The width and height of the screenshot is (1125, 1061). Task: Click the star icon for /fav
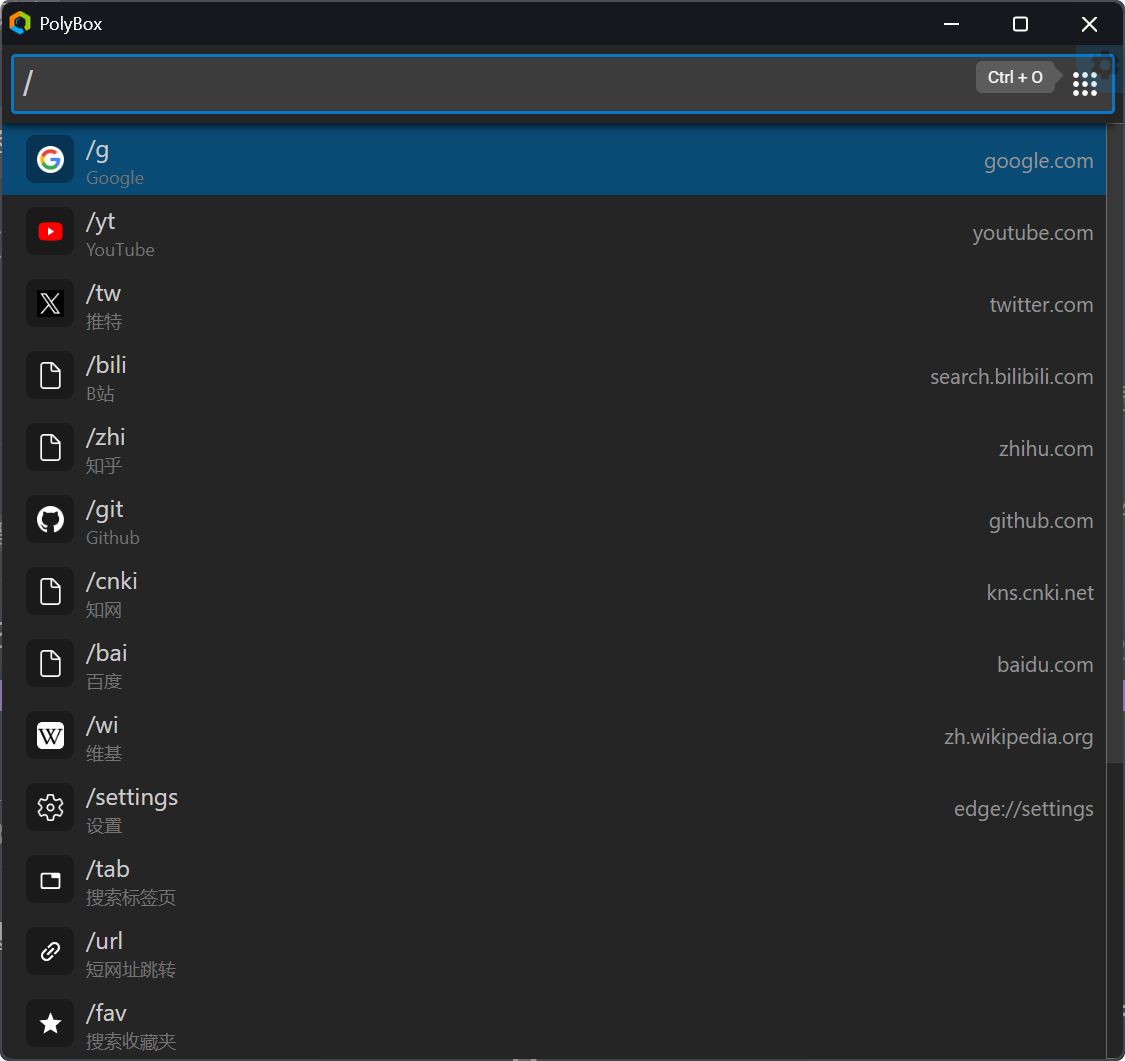[50, 1024]
